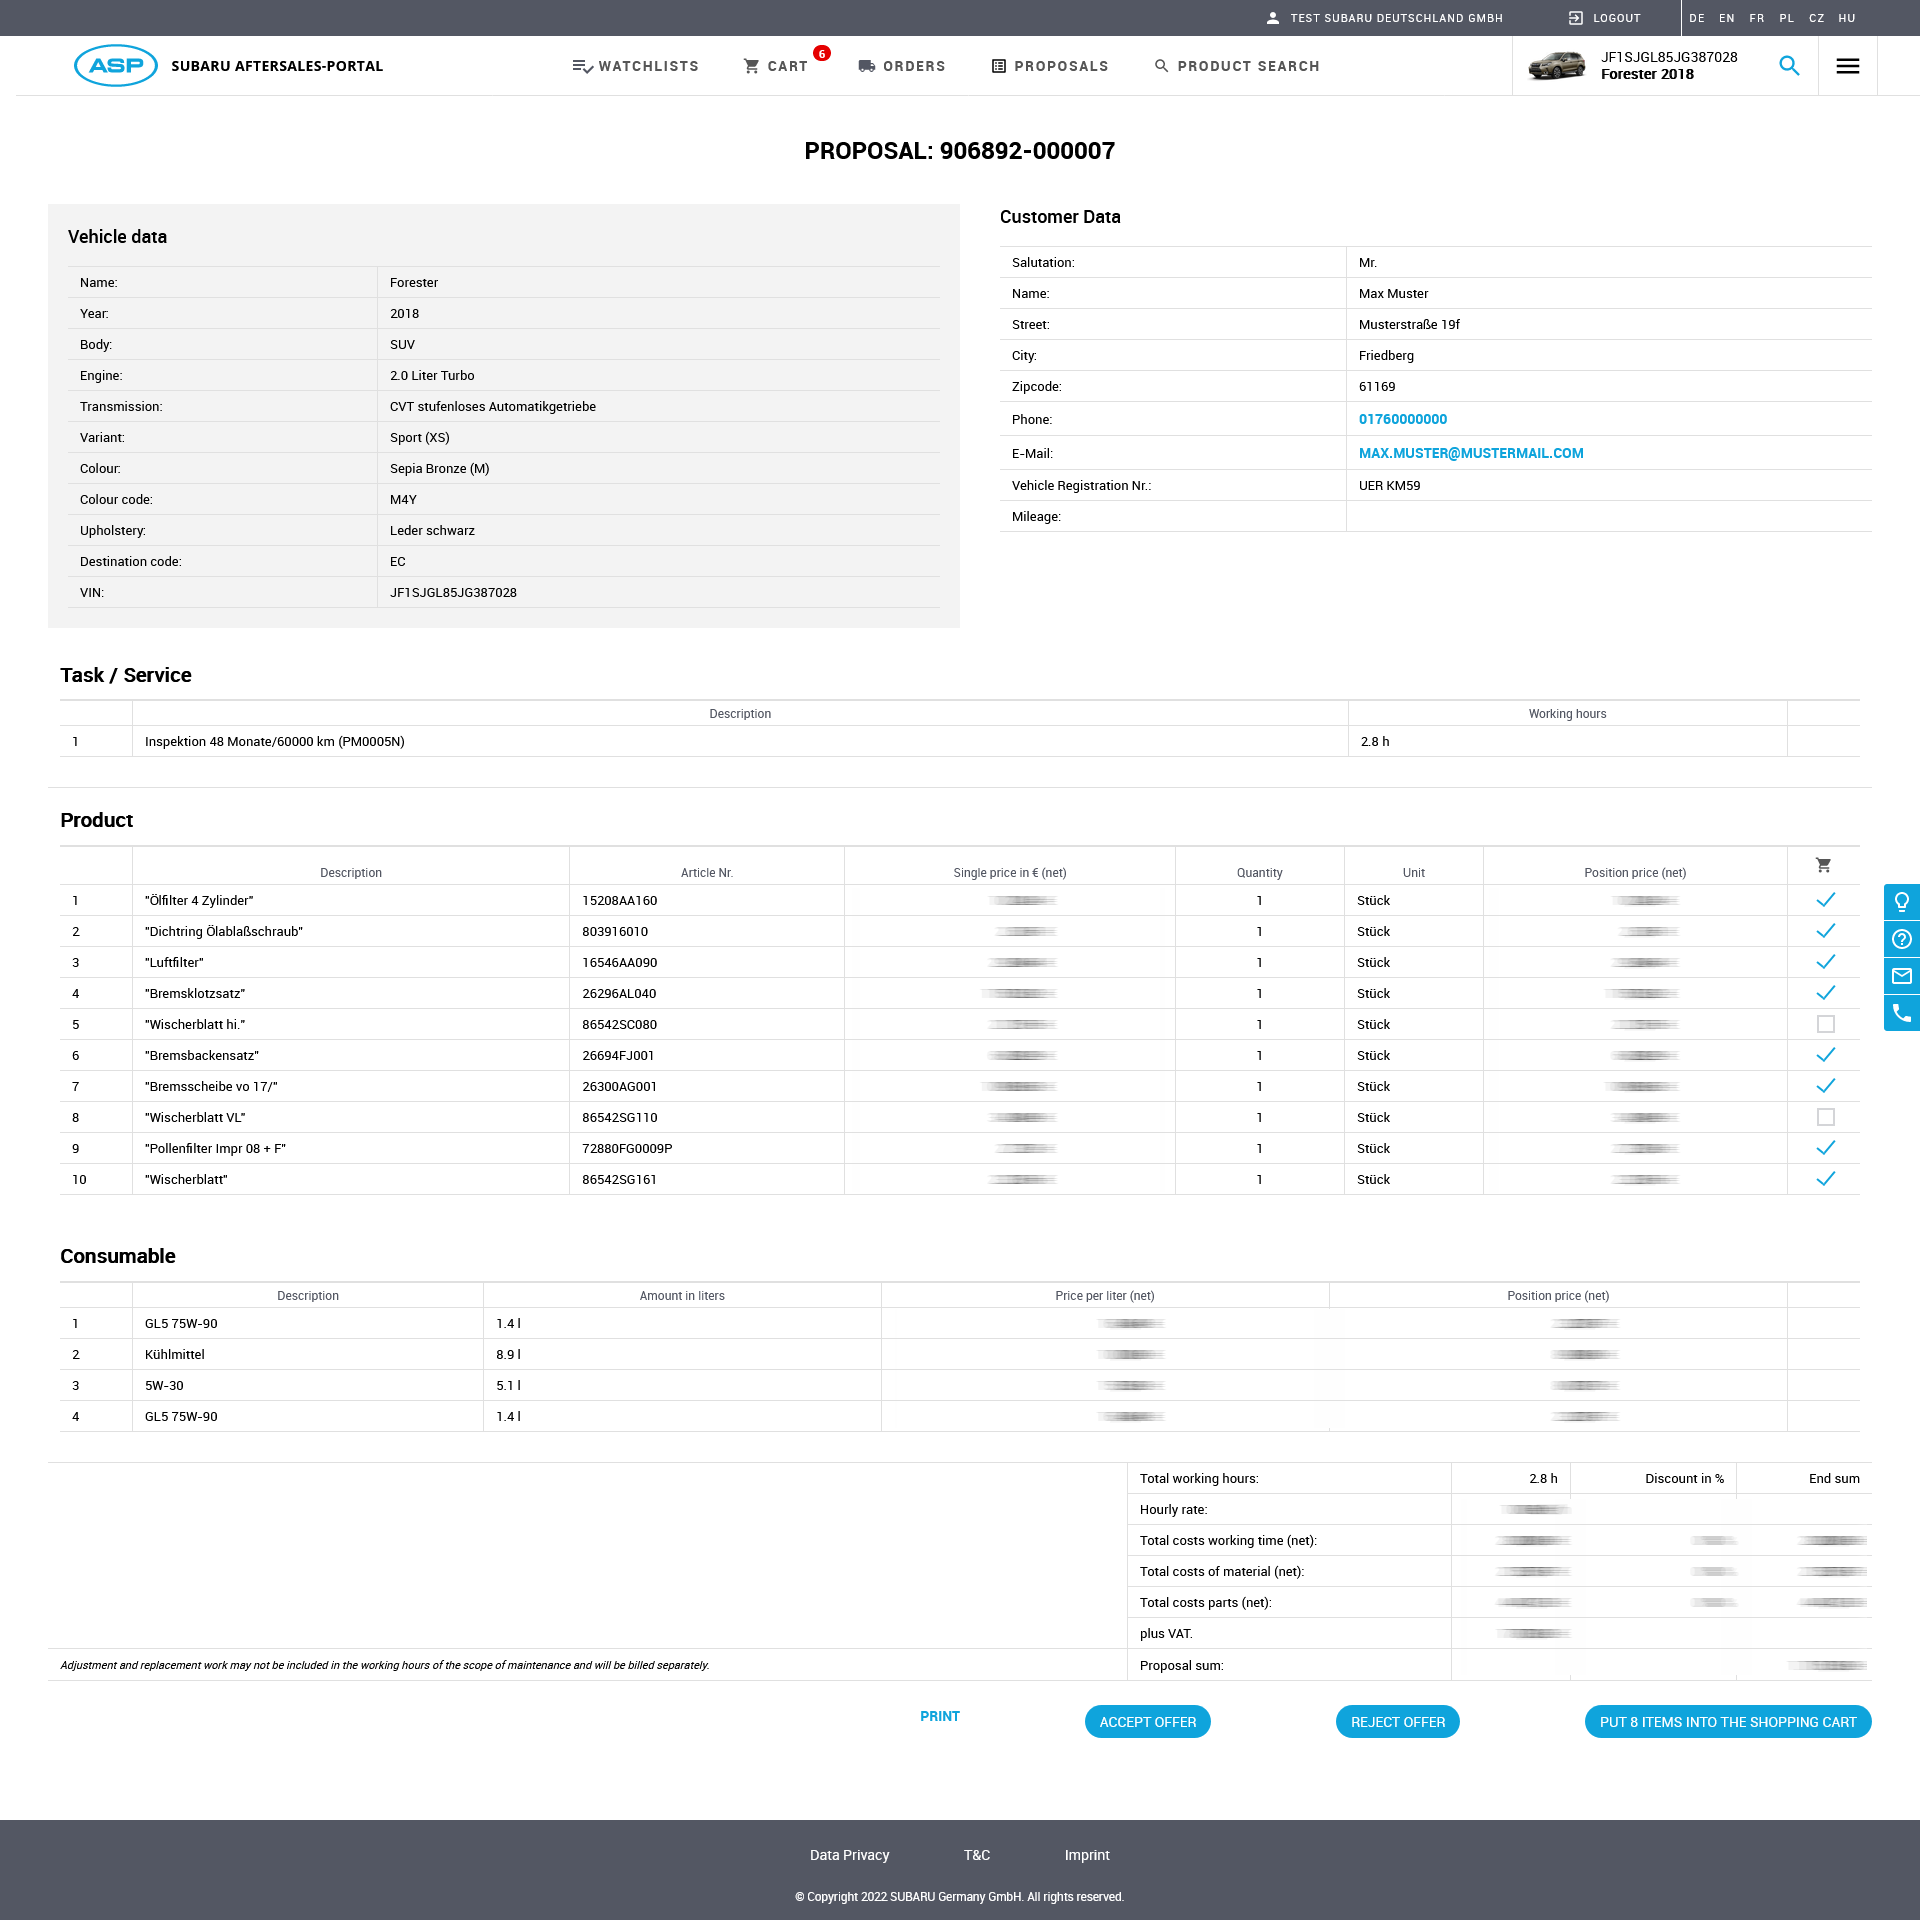Open Cart with 6 items

pyautogui.click(x=776, y=66)
